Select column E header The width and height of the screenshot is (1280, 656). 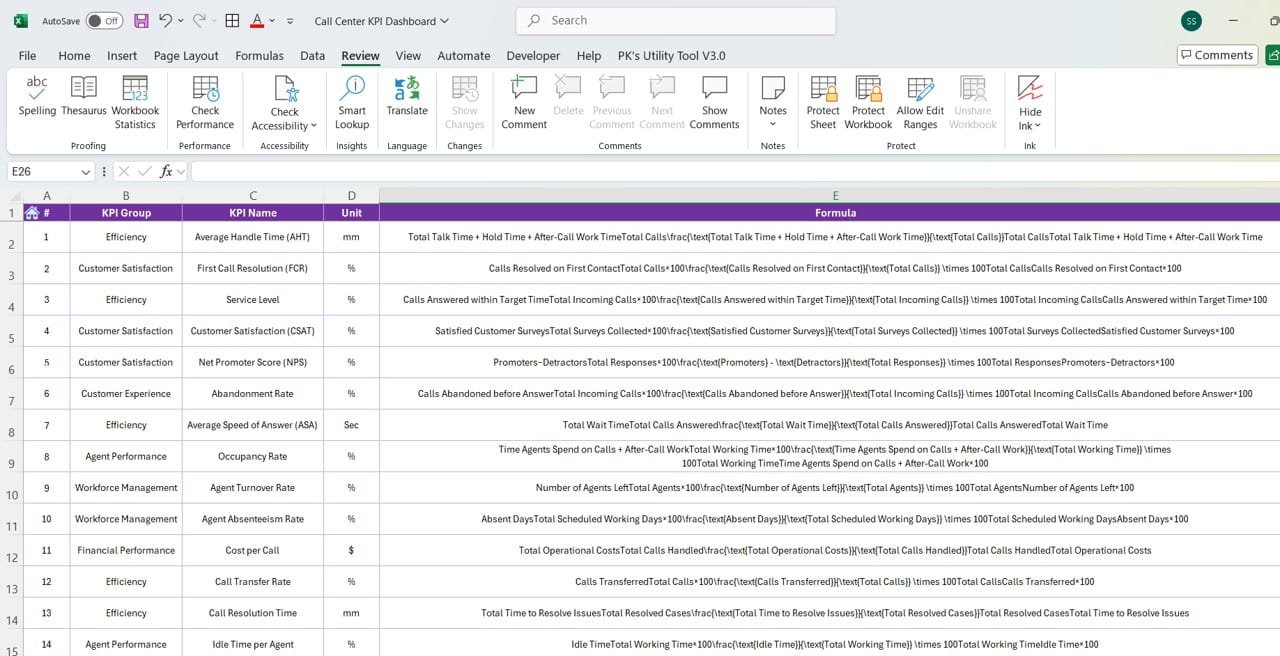(x=830, y=196)
